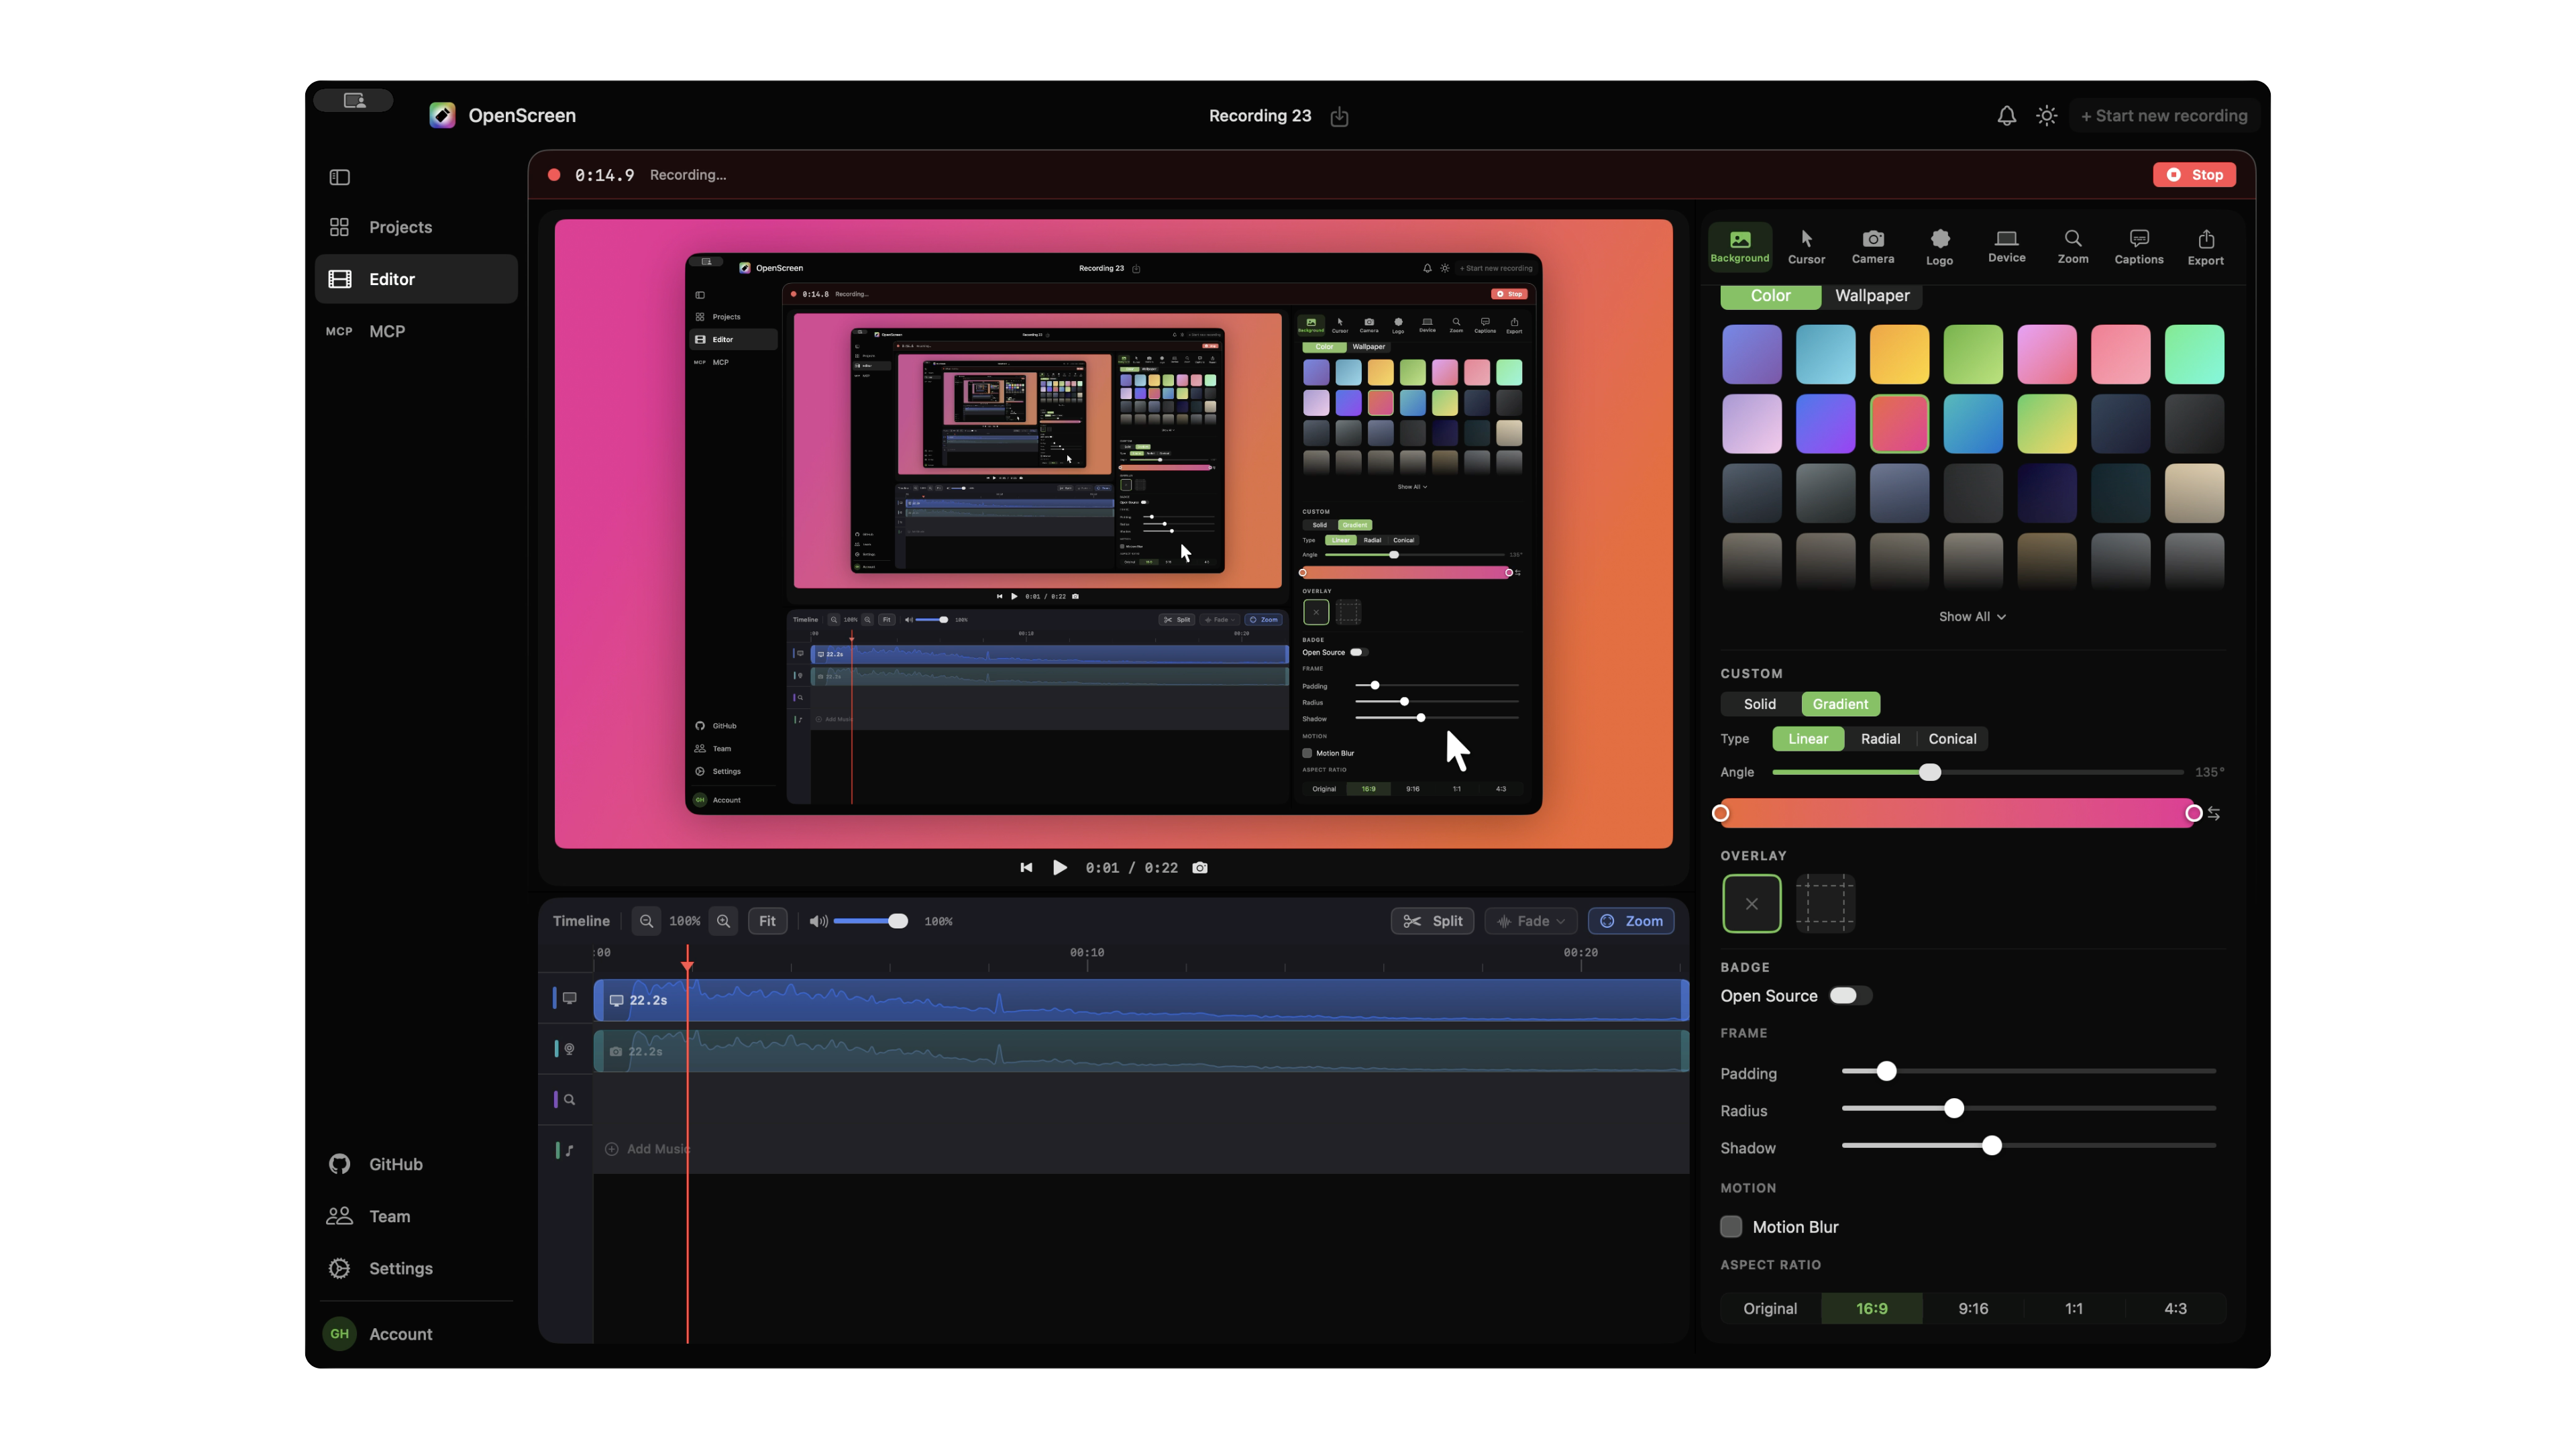Click the notifications bell icon
The image size is (2576, 1449).
(x=2006, y=116)
